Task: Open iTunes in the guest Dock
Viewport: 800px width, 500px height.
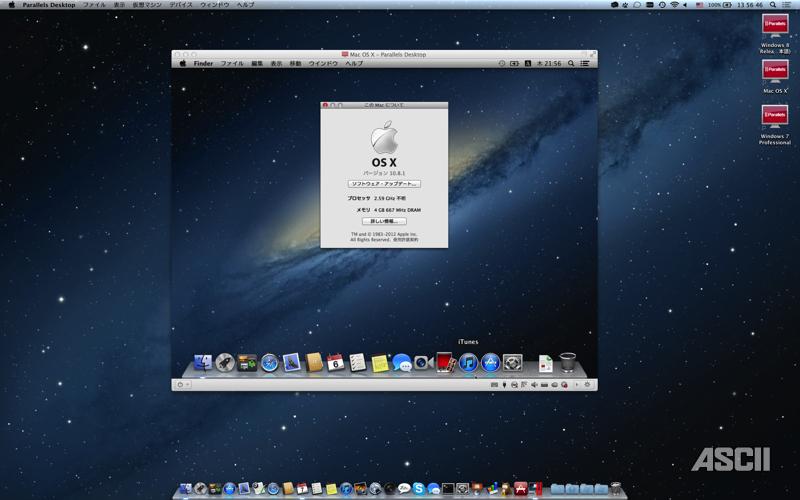Action: [x=468, y=362]
